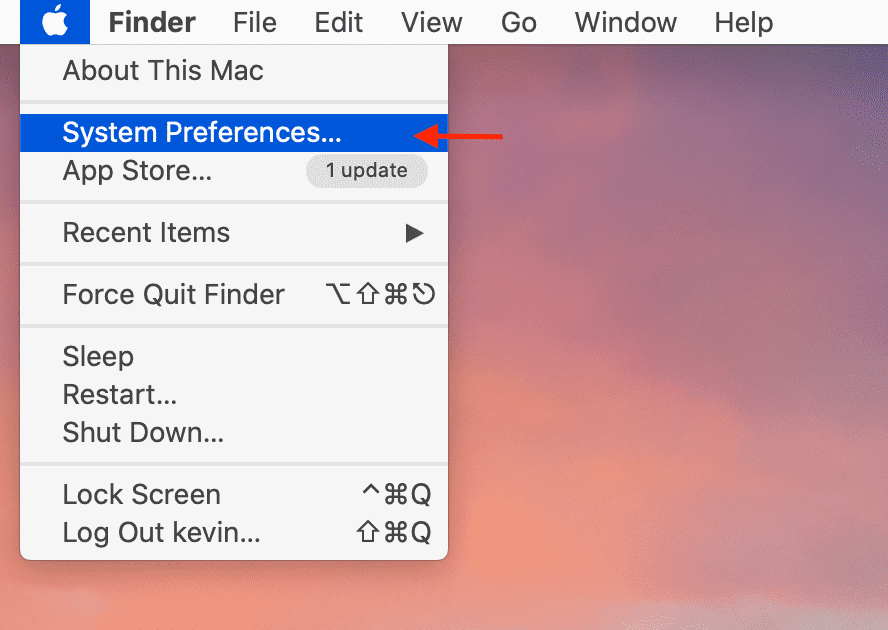This screenshot has width=888, height=630.
Task: Select About This Mac
Action: point(234,71)
